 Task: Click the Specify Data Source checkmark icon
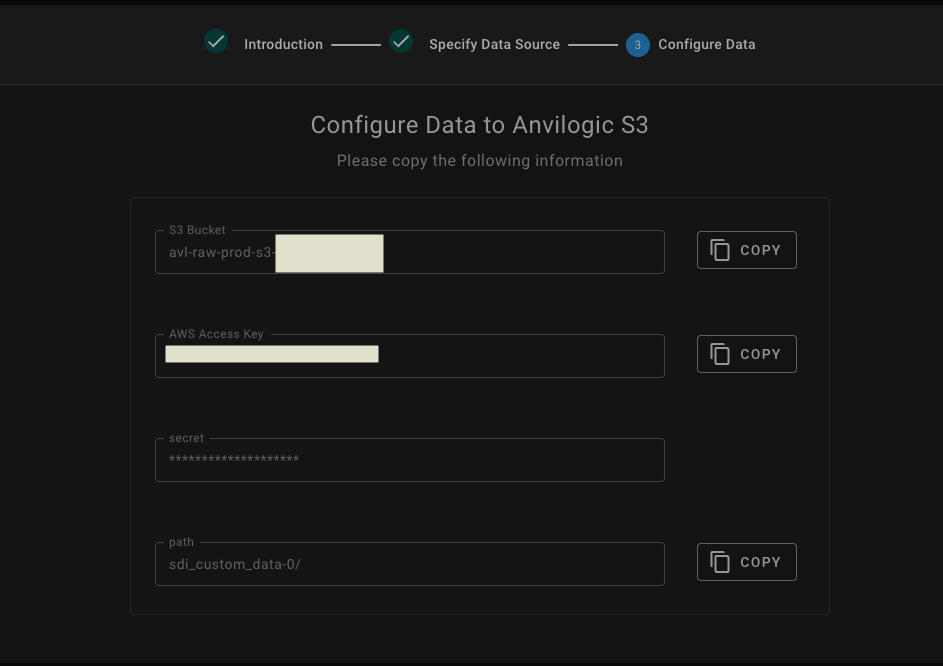pyautogui.click(x=401, y=42)
